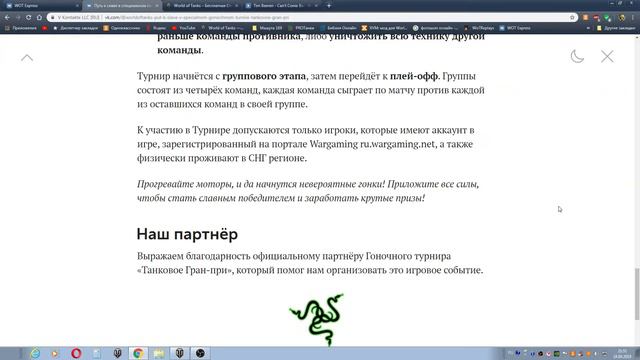
Task: Open file explorer folder in taskbar
Action: [x=159, y=353]
